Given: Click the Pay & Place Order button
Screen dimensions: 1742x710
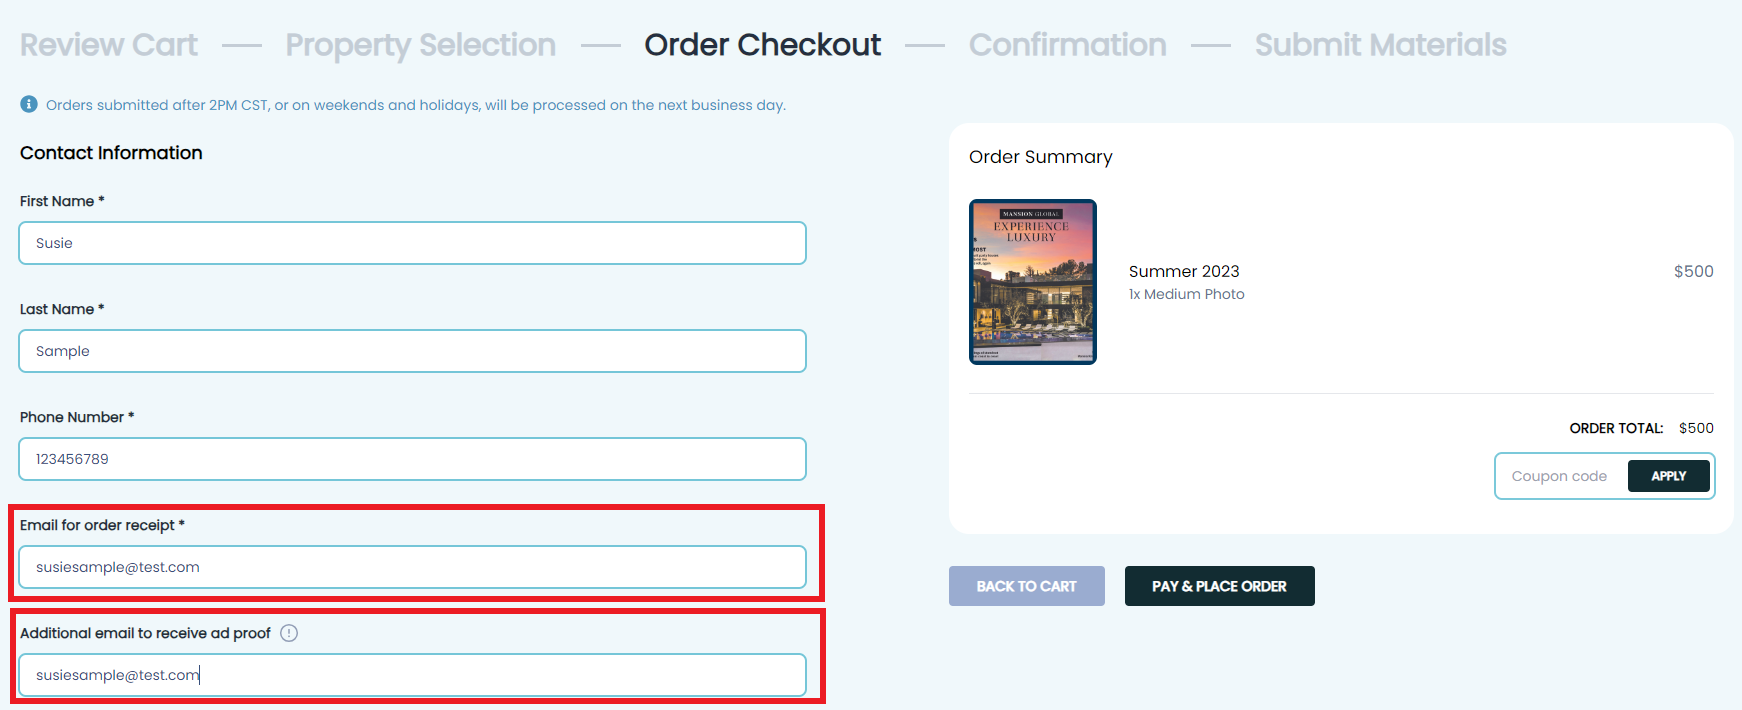Looking at the screenshot, I should coord(1219,586).
